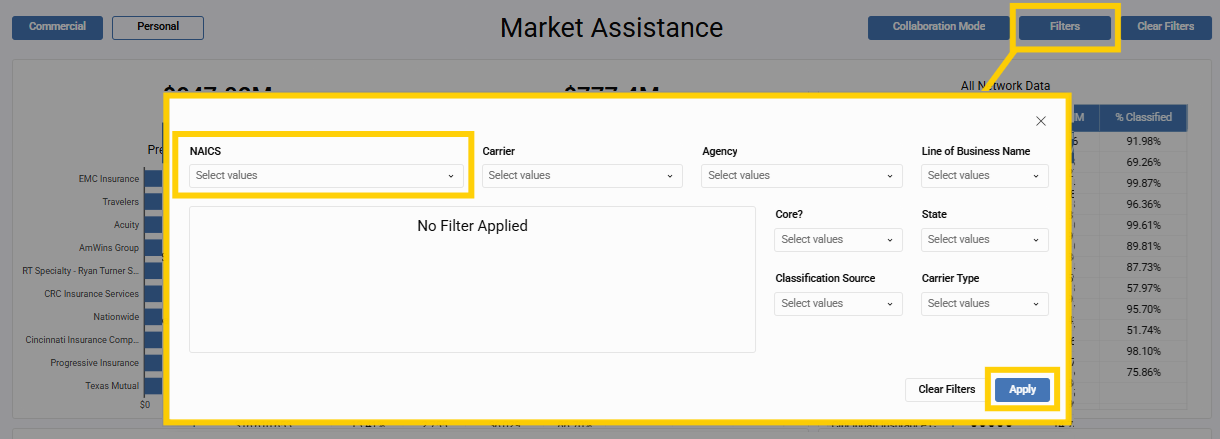The image size is (1220, 439).
Task: Open the Classification Source dropdown
Action: [x=839, y=303]
